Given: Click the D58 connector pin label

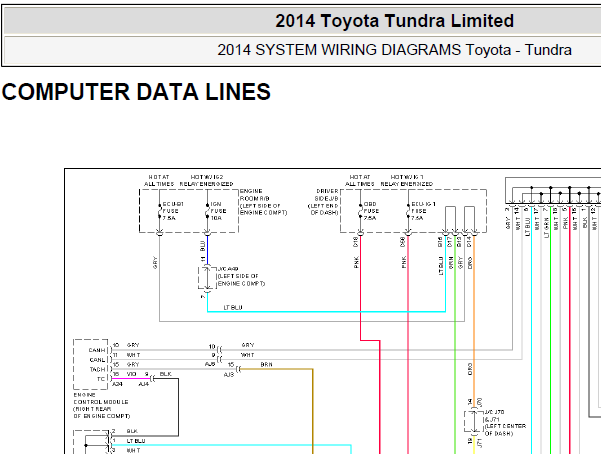Looking at the screenshot, I should point(403,242).
